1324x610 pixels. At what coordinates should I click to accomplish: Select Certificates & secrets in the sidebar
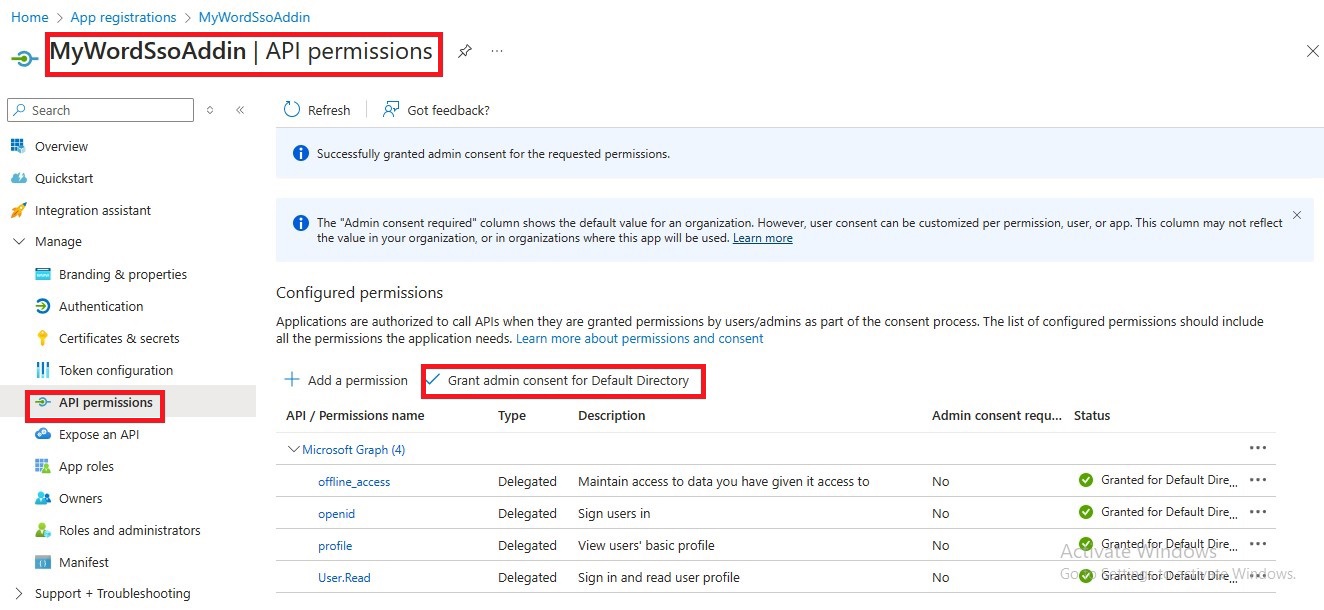click(x=119, y=338)
